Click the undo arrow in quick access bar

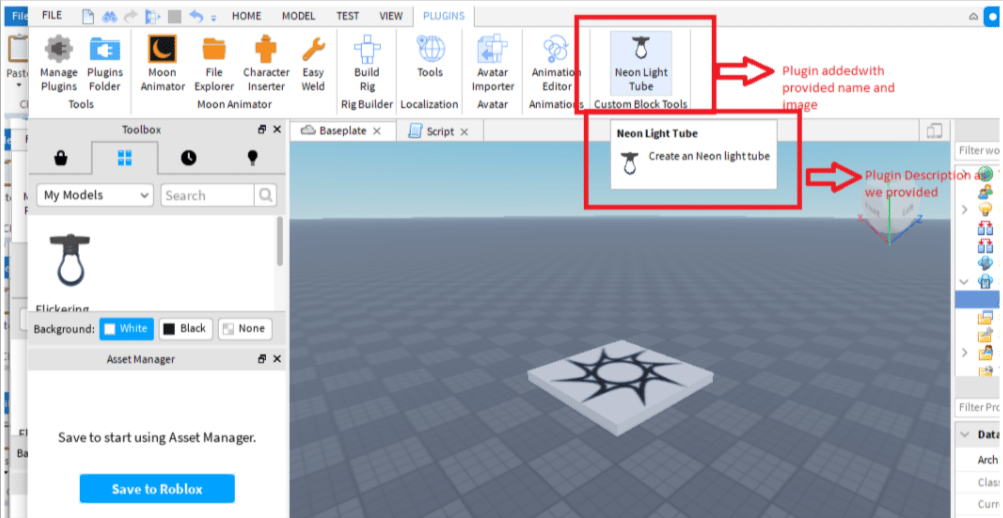196,16
